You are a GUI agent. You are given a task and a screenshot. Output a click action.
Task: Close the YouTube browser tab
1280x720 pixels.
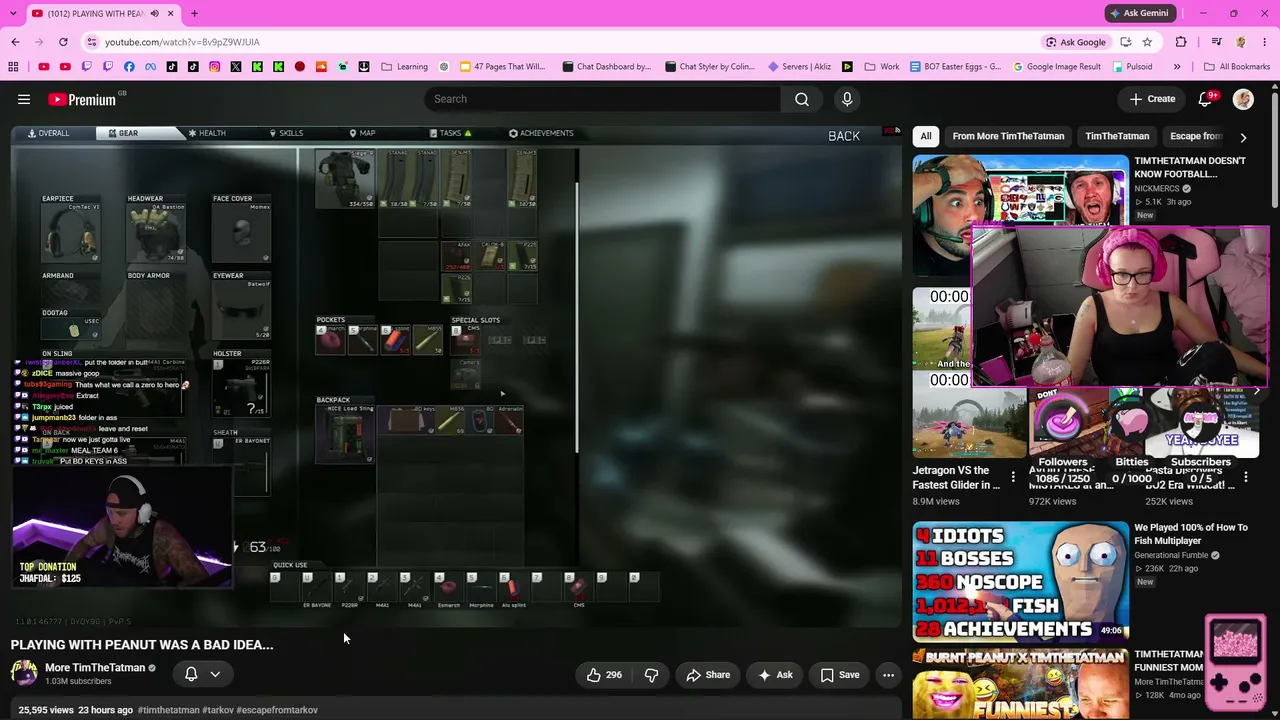coord(171,13)
